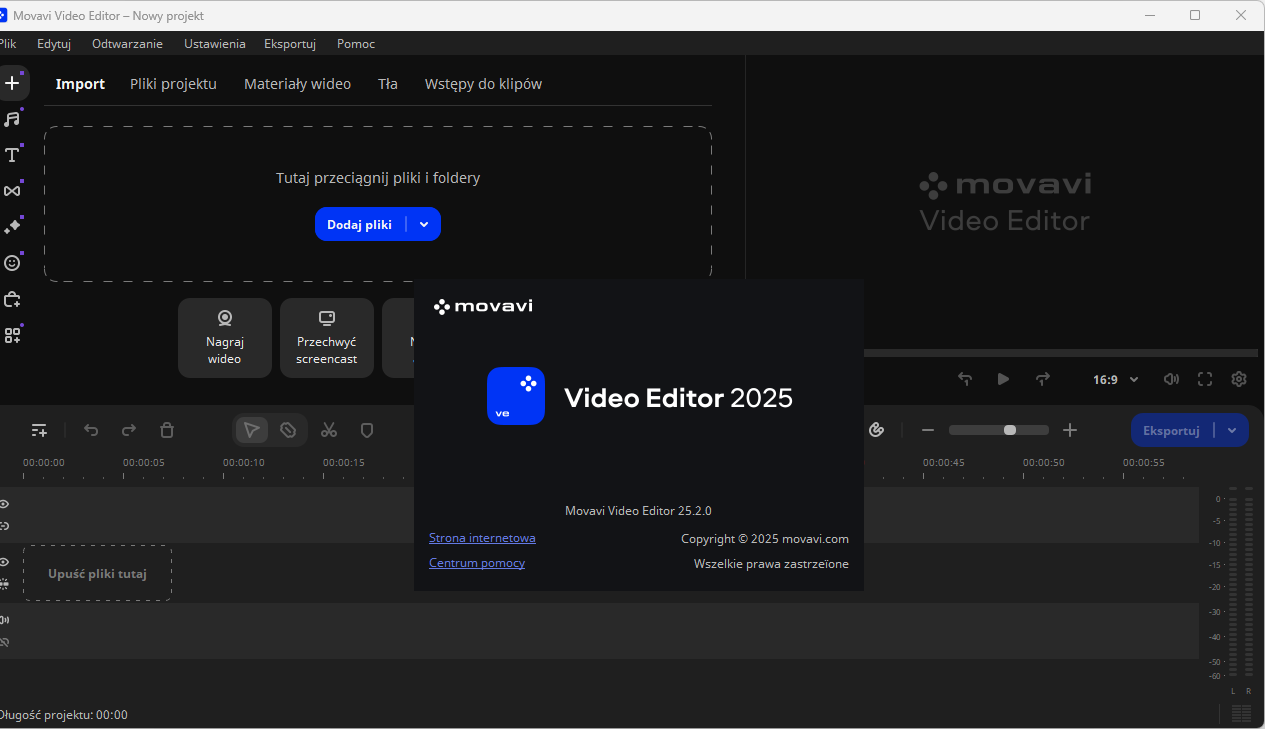Switch to the Materiały wideo tab
1265x729 pixels.
(297, 84)
